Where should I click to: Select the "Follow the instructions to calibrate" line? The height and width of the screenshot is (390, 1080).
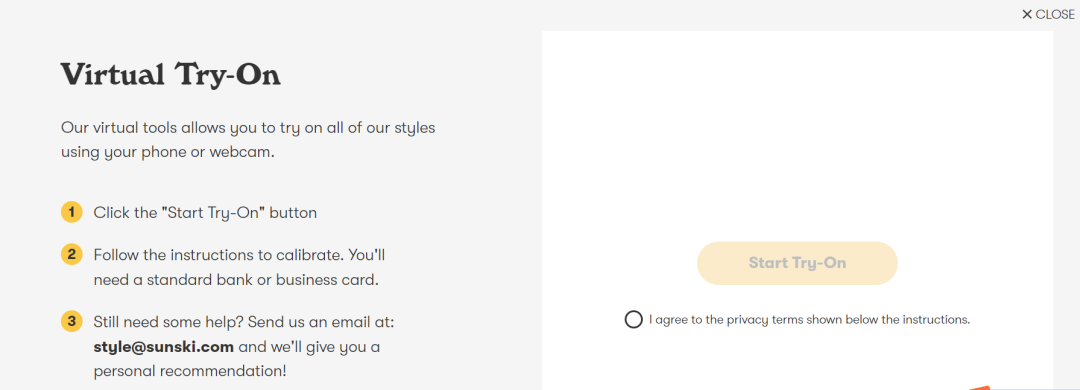click(240, 255)
